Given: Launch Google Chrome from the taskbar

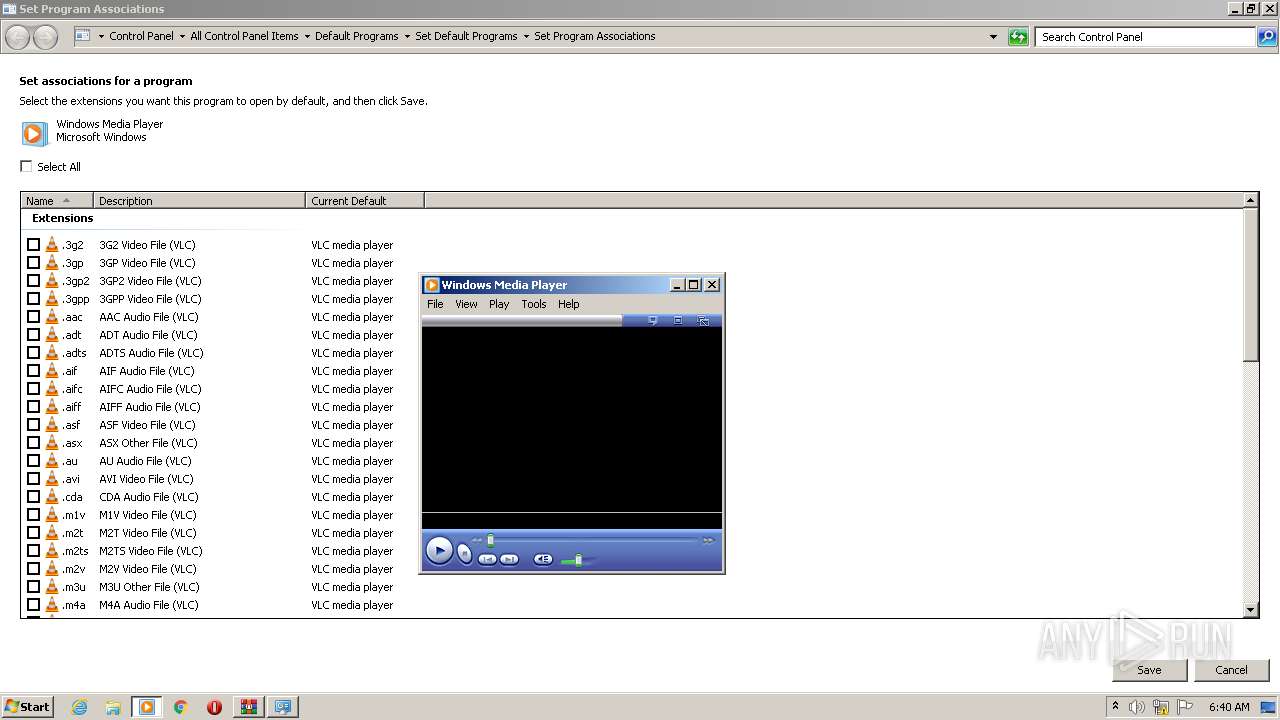Looking at the screenshot, I should click(x=181, y=707).
